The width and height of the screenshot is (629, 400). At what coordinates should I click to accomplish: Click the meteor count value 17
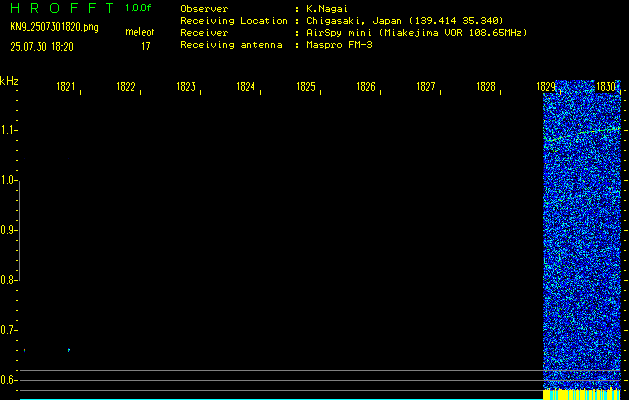point(146,47)
